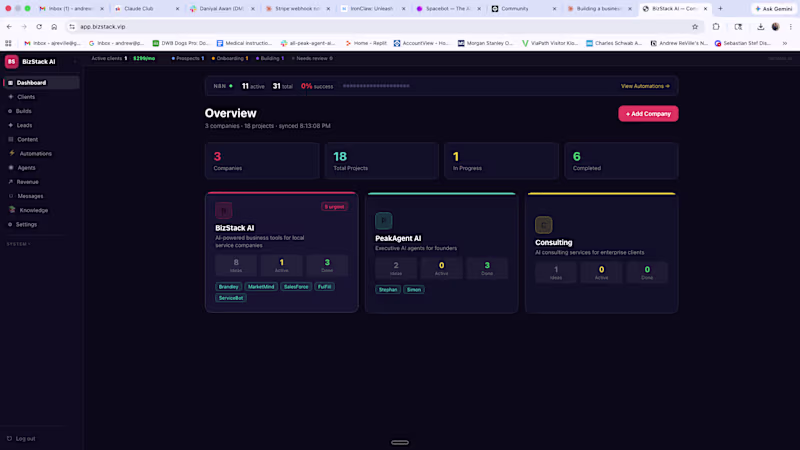
Task: Click the N8N automation run history bar
Action: [376, 86]
